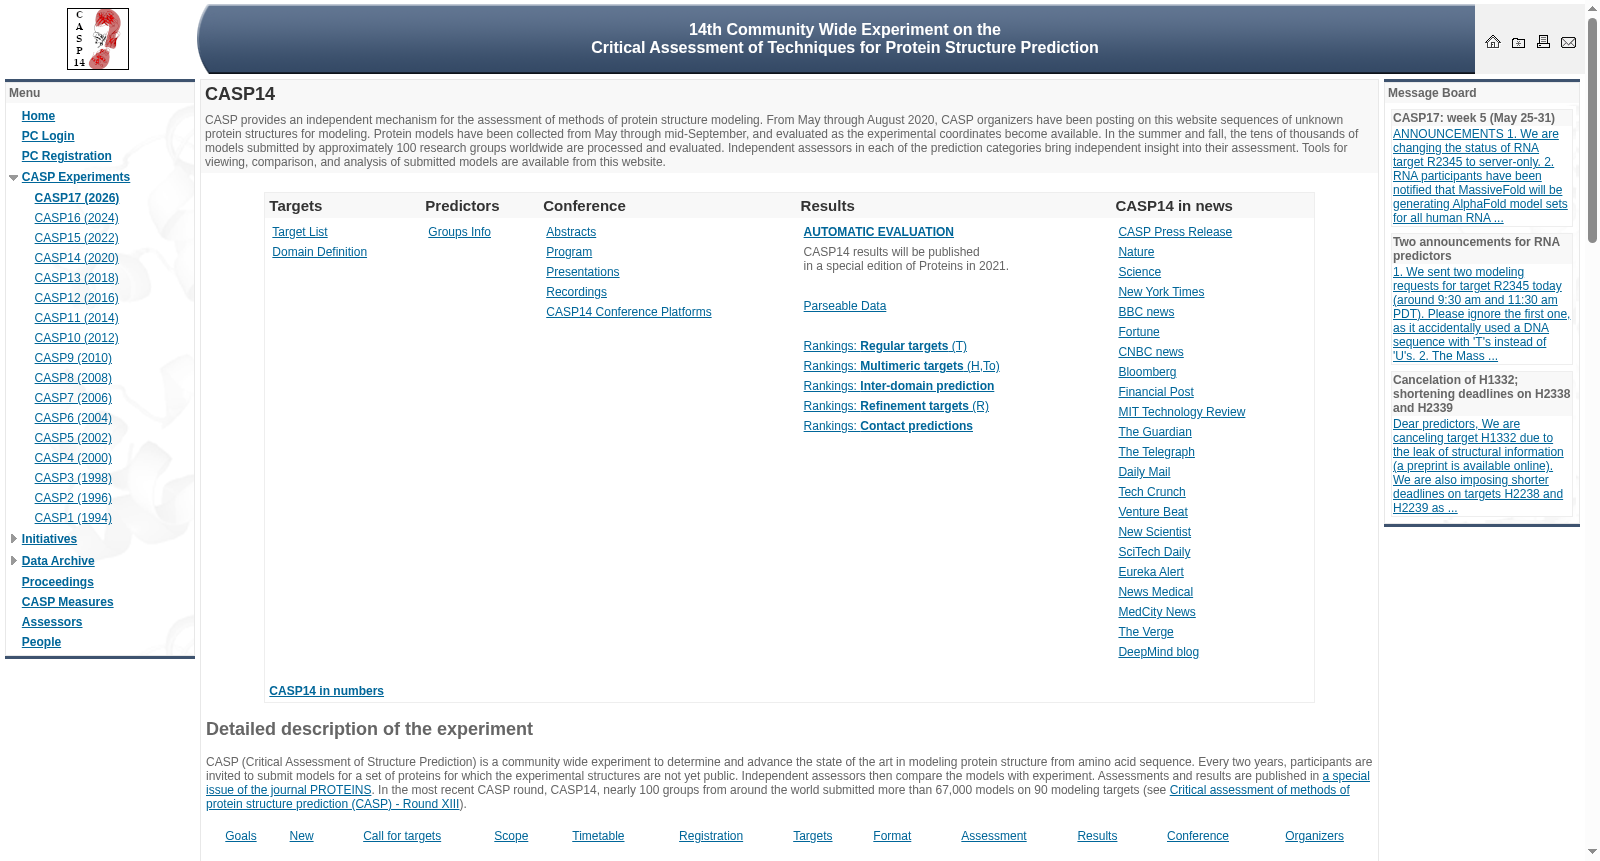Open the Domain Definition link
Screen dimensions: 1600x861
[x=319, y=252]
